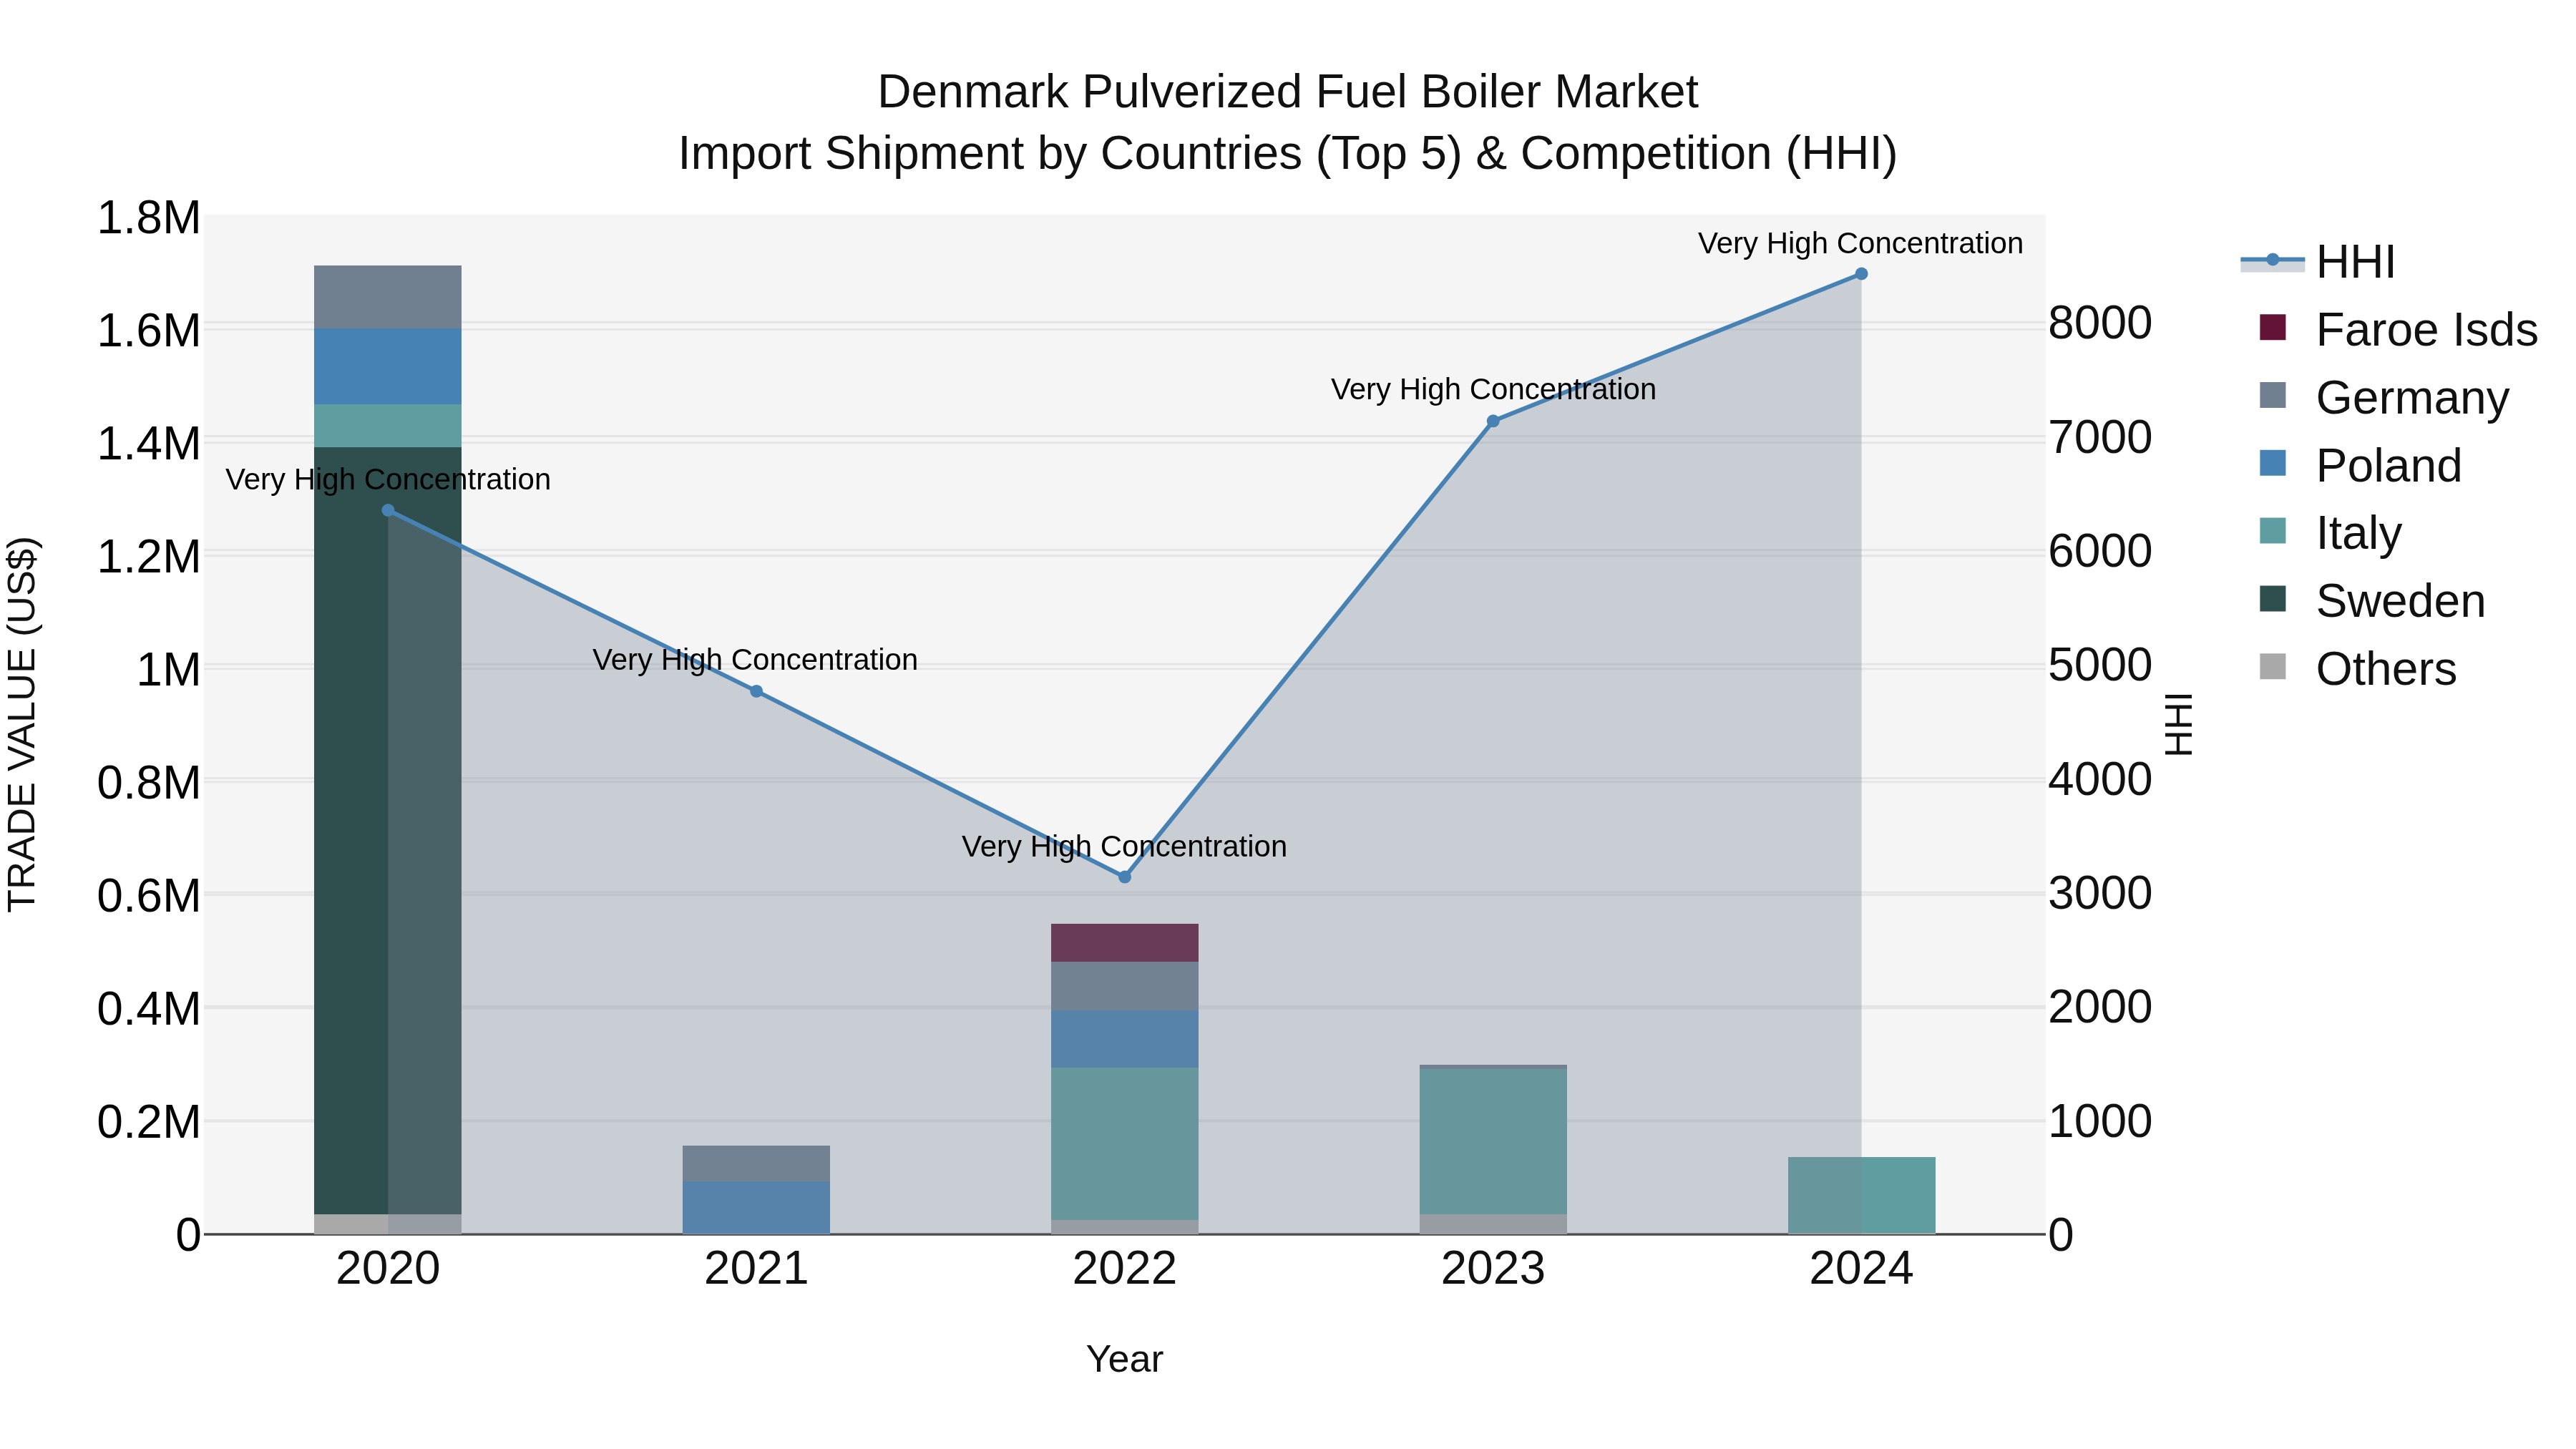Click the HHI data point for 2021
This screenshot has width=2576, height=1449.
pos(756,691)
